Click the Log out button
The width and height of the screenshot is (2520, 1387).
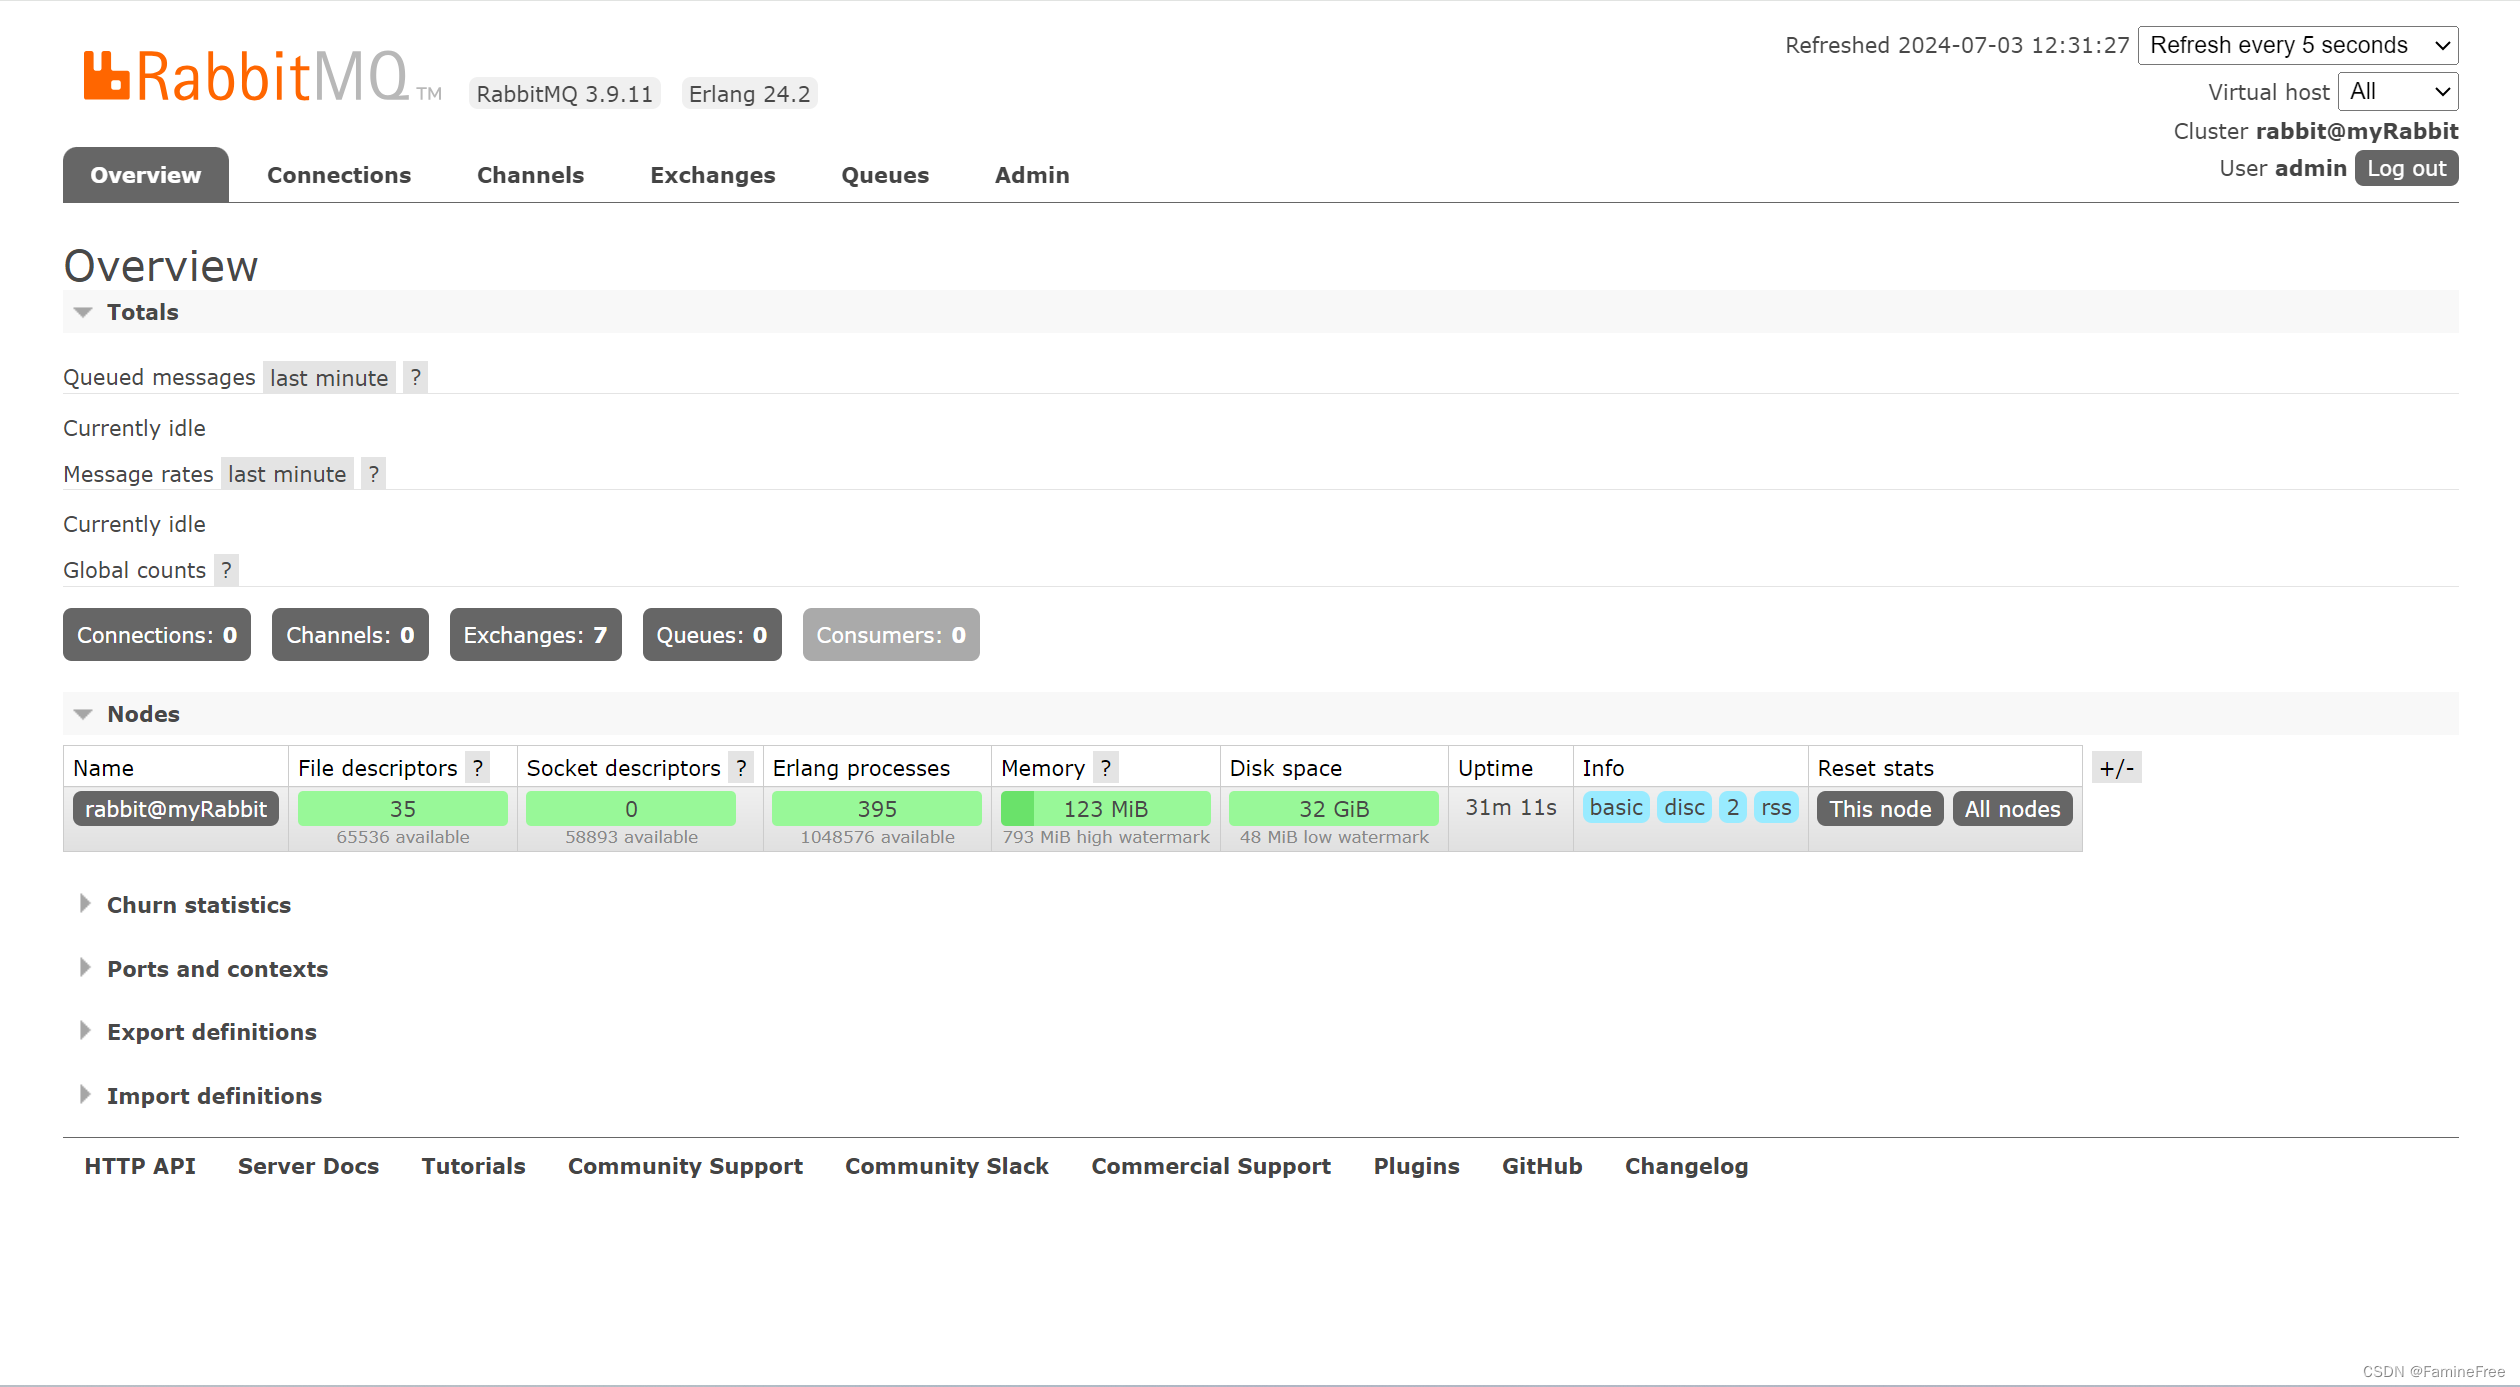[x=2405, y=168]
